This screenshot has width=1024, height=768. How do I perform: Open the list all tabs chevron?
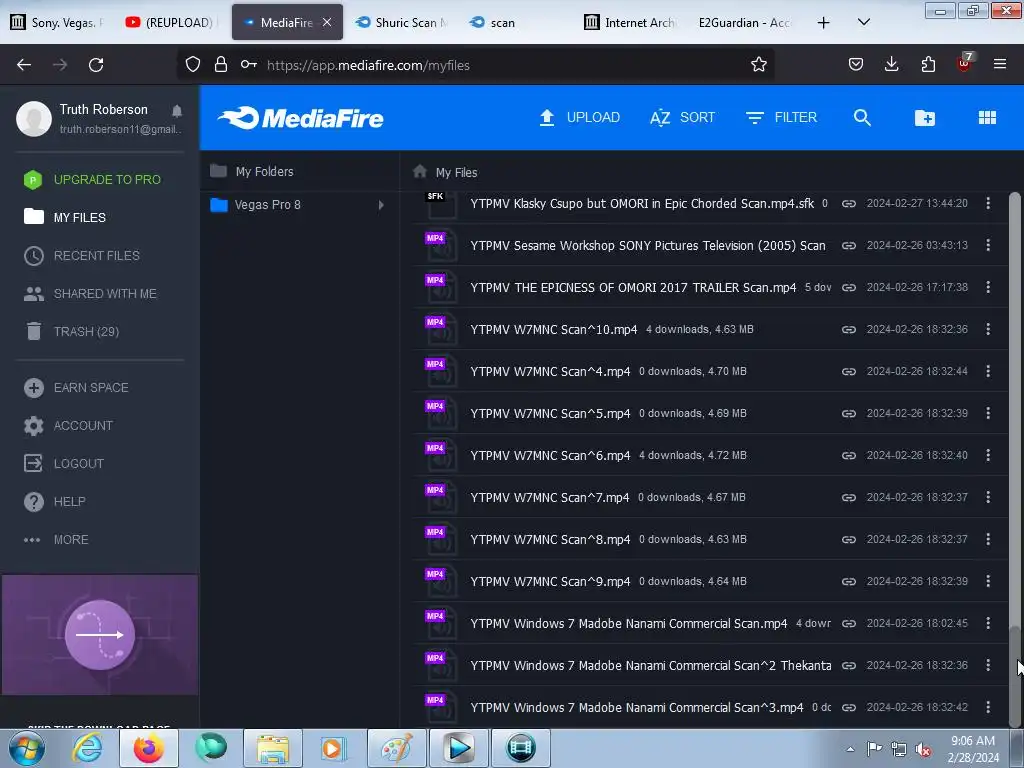[x=863, y=23]
